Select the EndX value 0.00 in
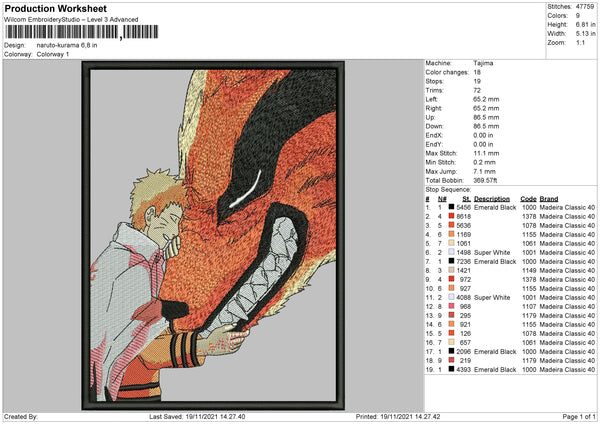This screenshot has height=424, width=600. click(483, 135)
